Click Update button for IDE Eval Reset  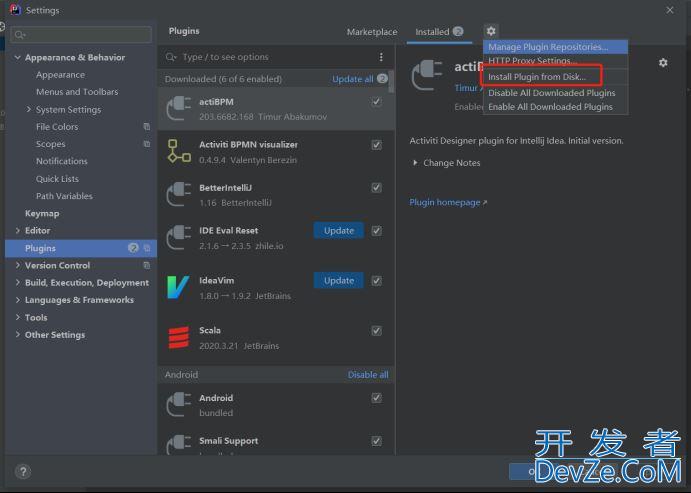[338, 230]
